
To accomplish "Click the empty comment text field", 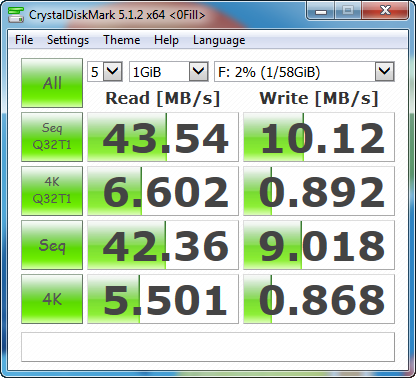I will [x=208, y=347].
